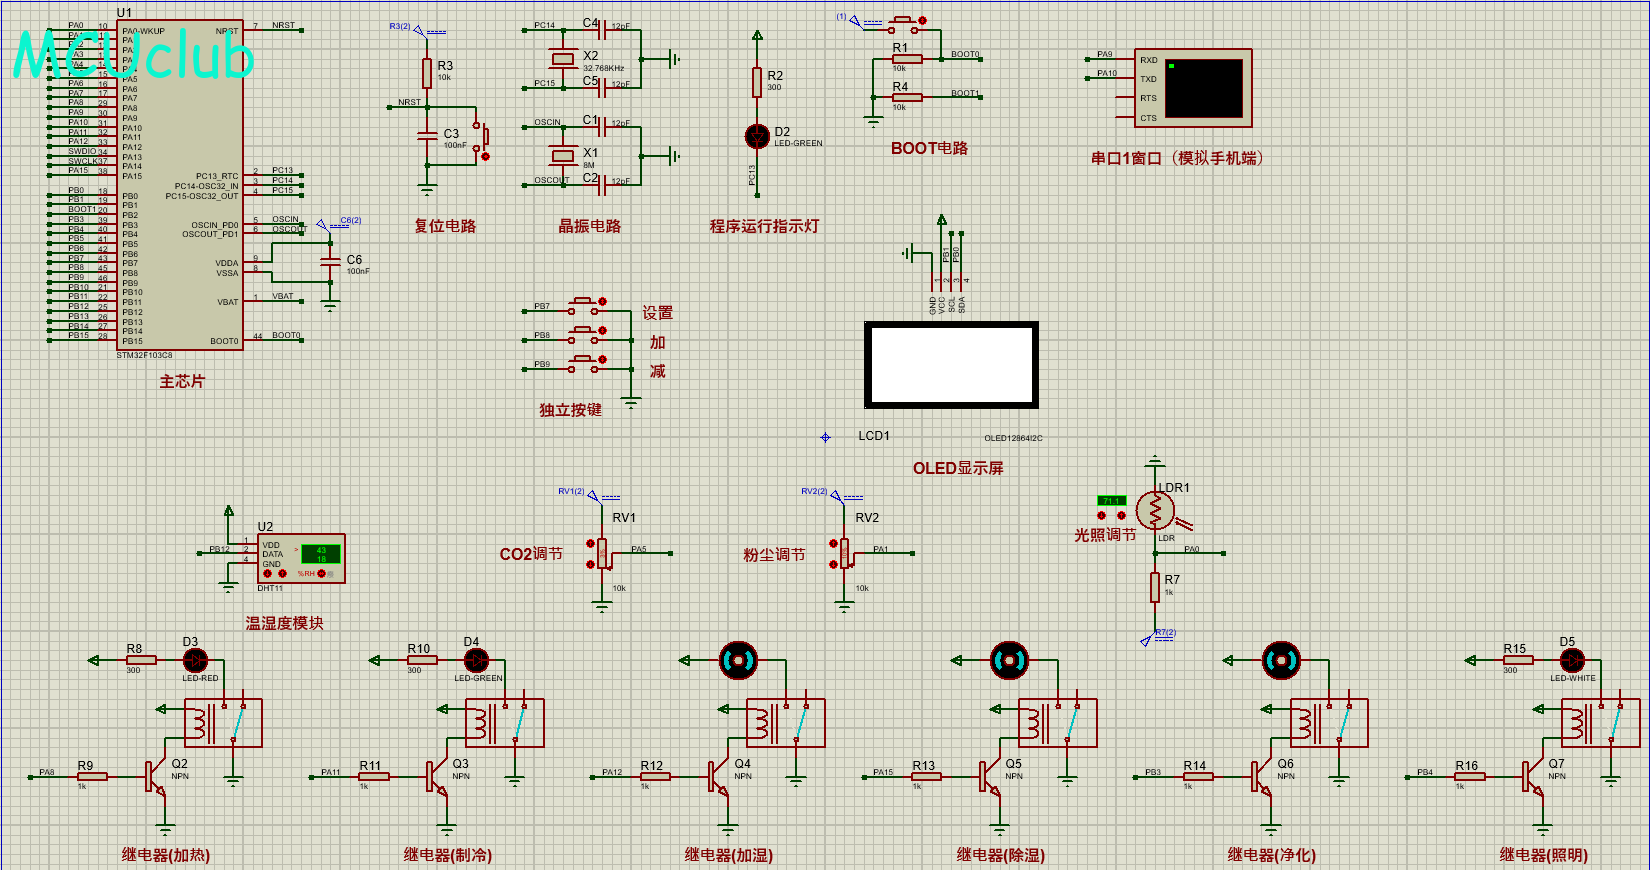Click RV1 lower adjustment dot
Screen dimensions: 1650x870
point(590,564)
